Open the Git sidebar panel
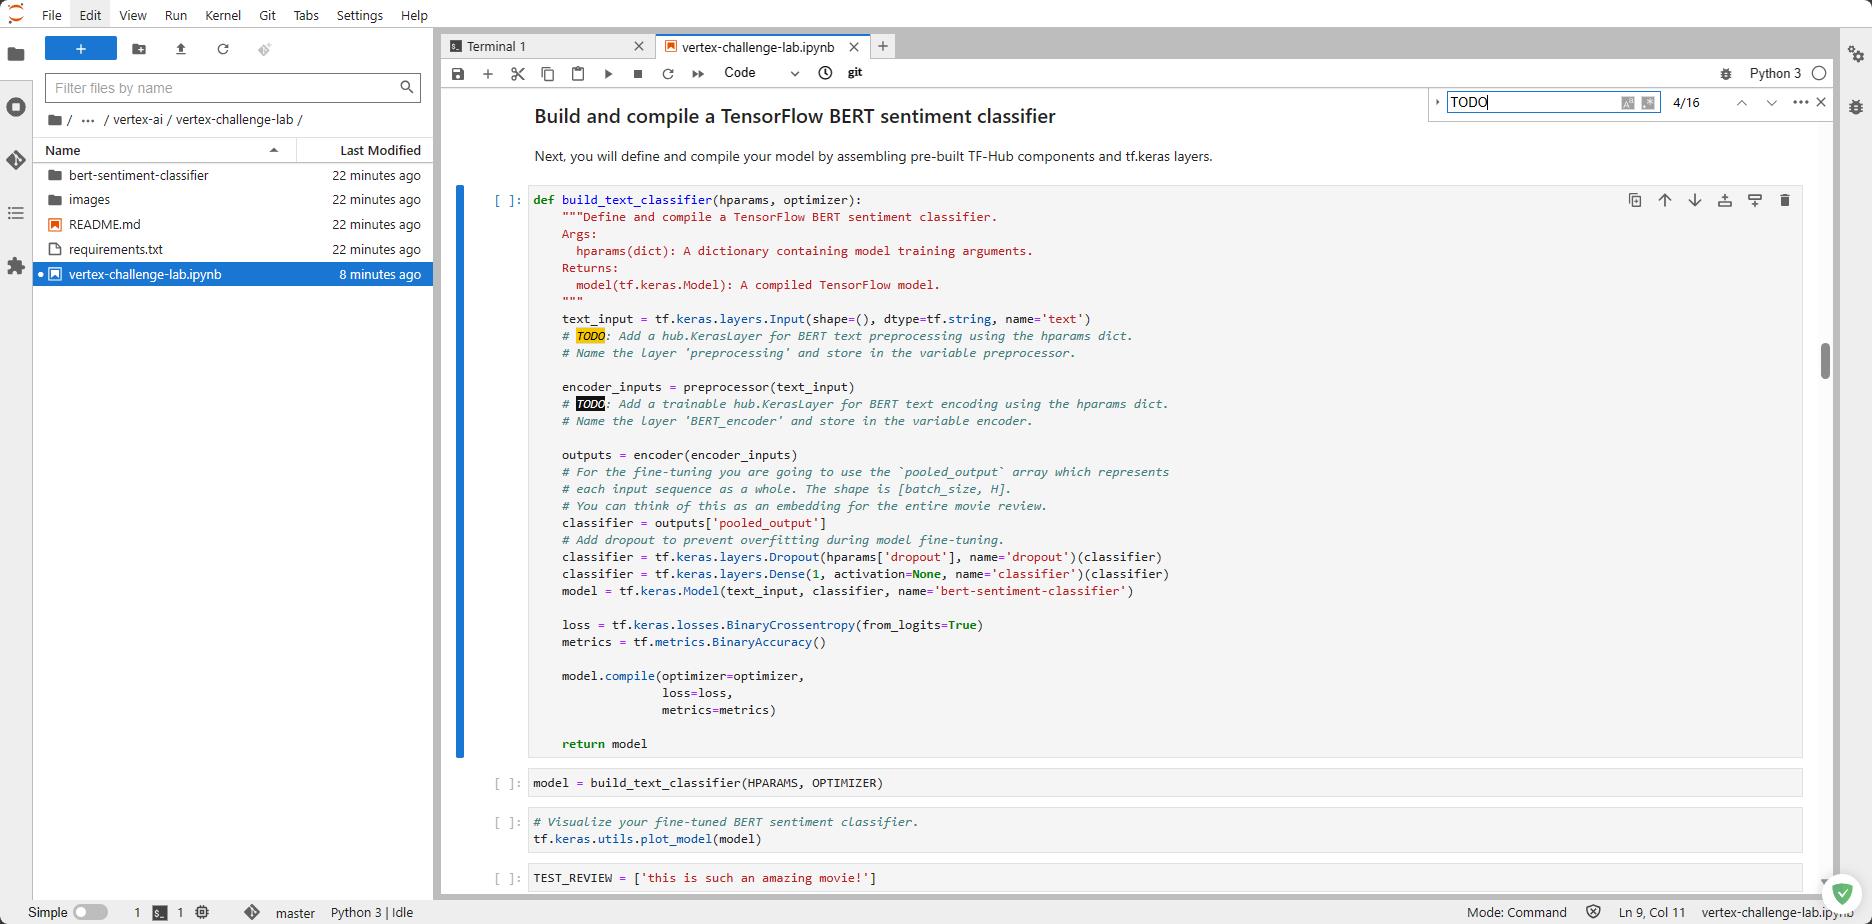The width and height of the screenshot is (1872, 924). 16,160
